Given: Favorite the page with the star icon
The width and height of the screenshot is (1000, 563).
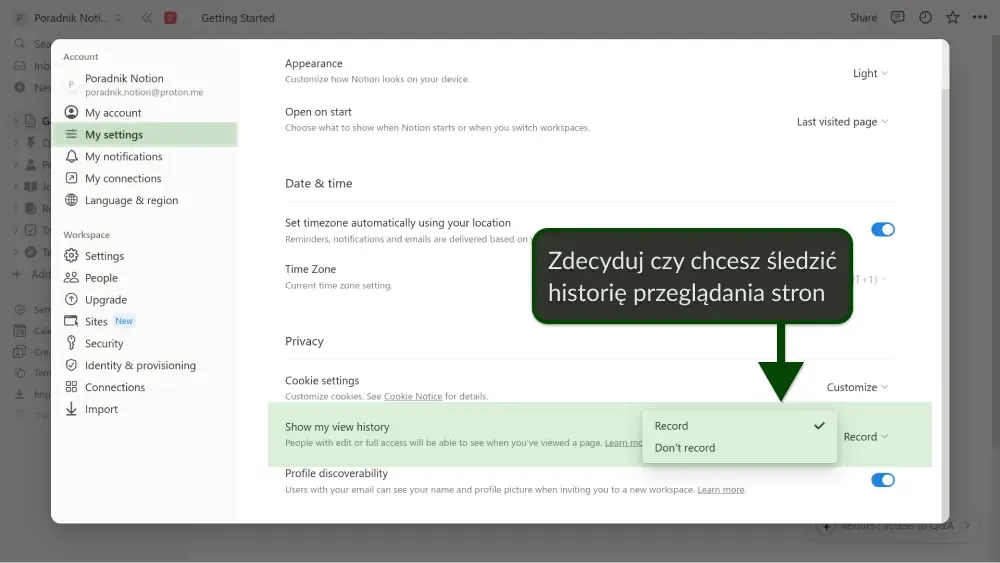Looking at the screenshot, I should pos(953,17).
